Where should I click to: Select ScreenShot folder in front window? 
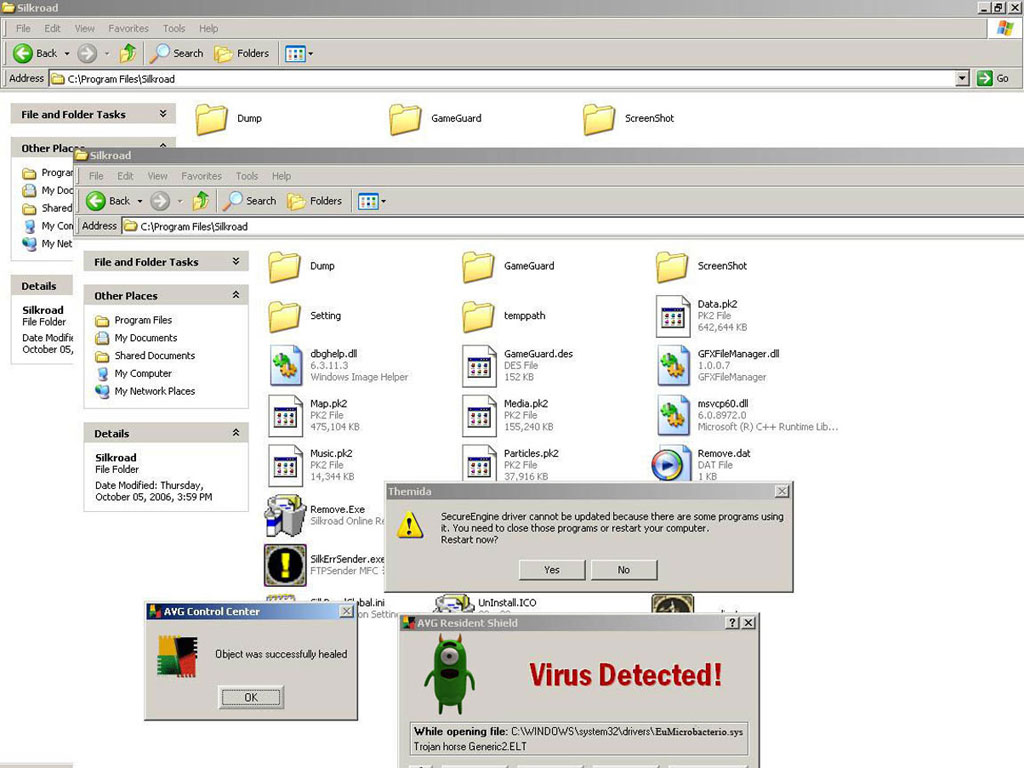pos(673,266)
